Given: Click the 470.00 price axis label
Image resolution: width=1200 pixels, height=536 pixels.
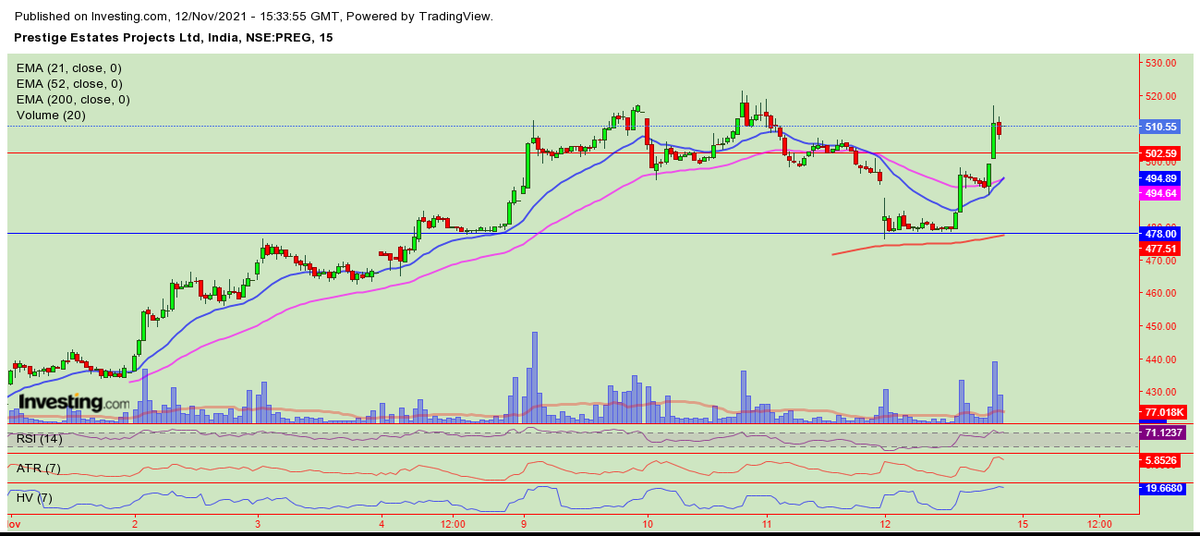Looking at the screenshot, I should [x=1160, y=261].
